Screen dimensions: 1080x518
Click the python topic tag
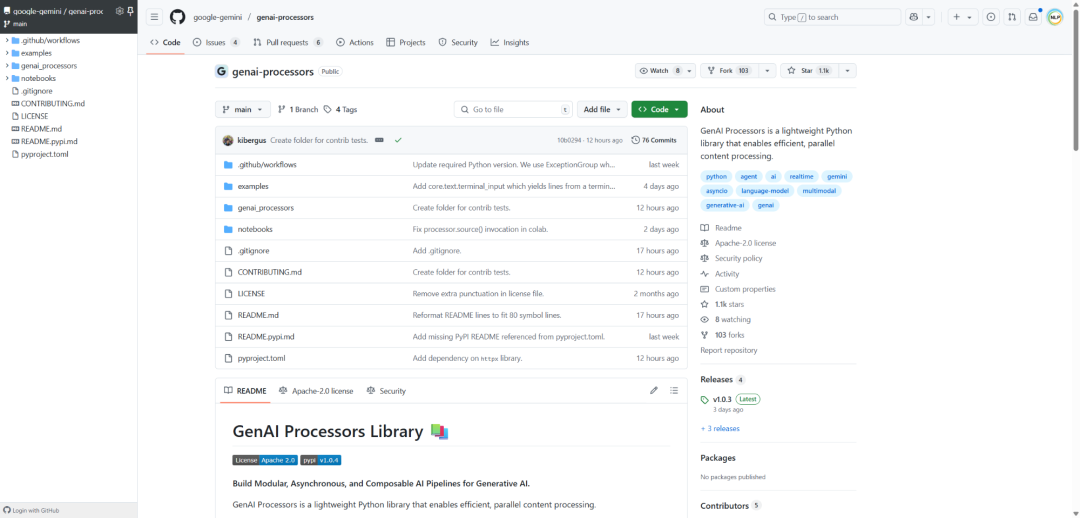pos(716,176)
